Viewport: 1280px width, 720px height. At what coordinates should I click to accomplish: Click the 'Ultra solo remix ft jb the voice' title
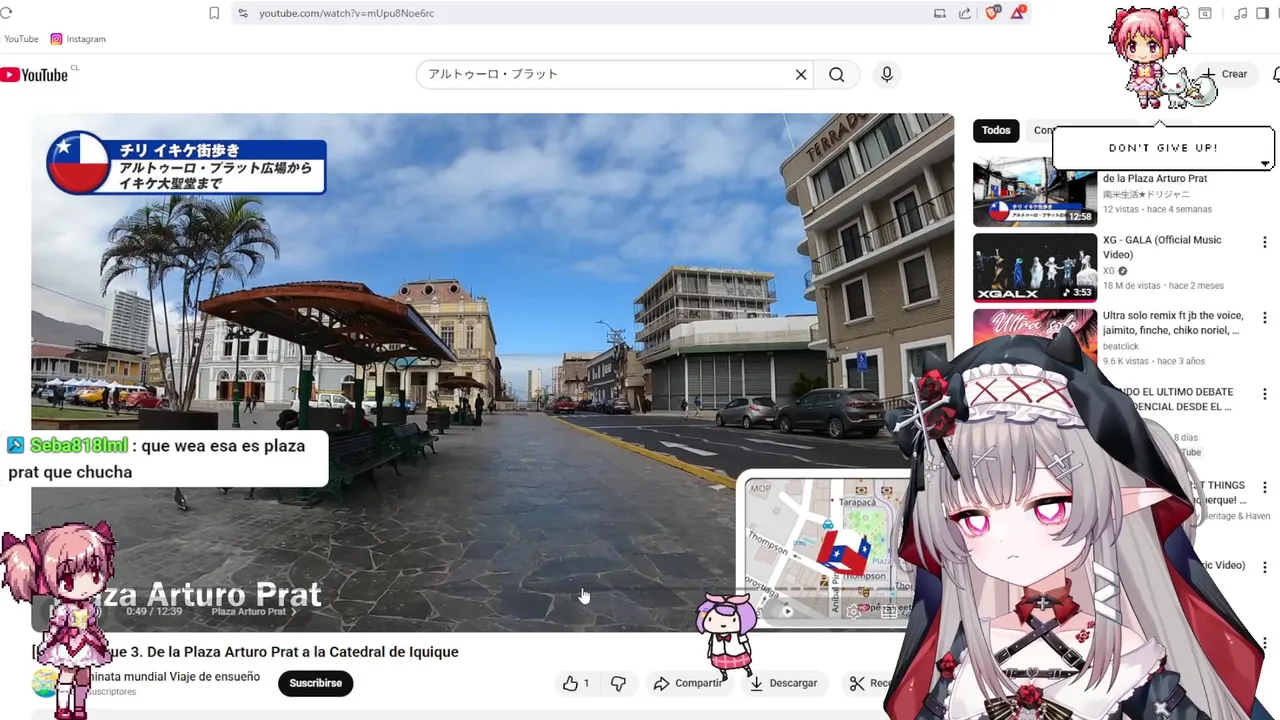click(x=1172, y=323)
